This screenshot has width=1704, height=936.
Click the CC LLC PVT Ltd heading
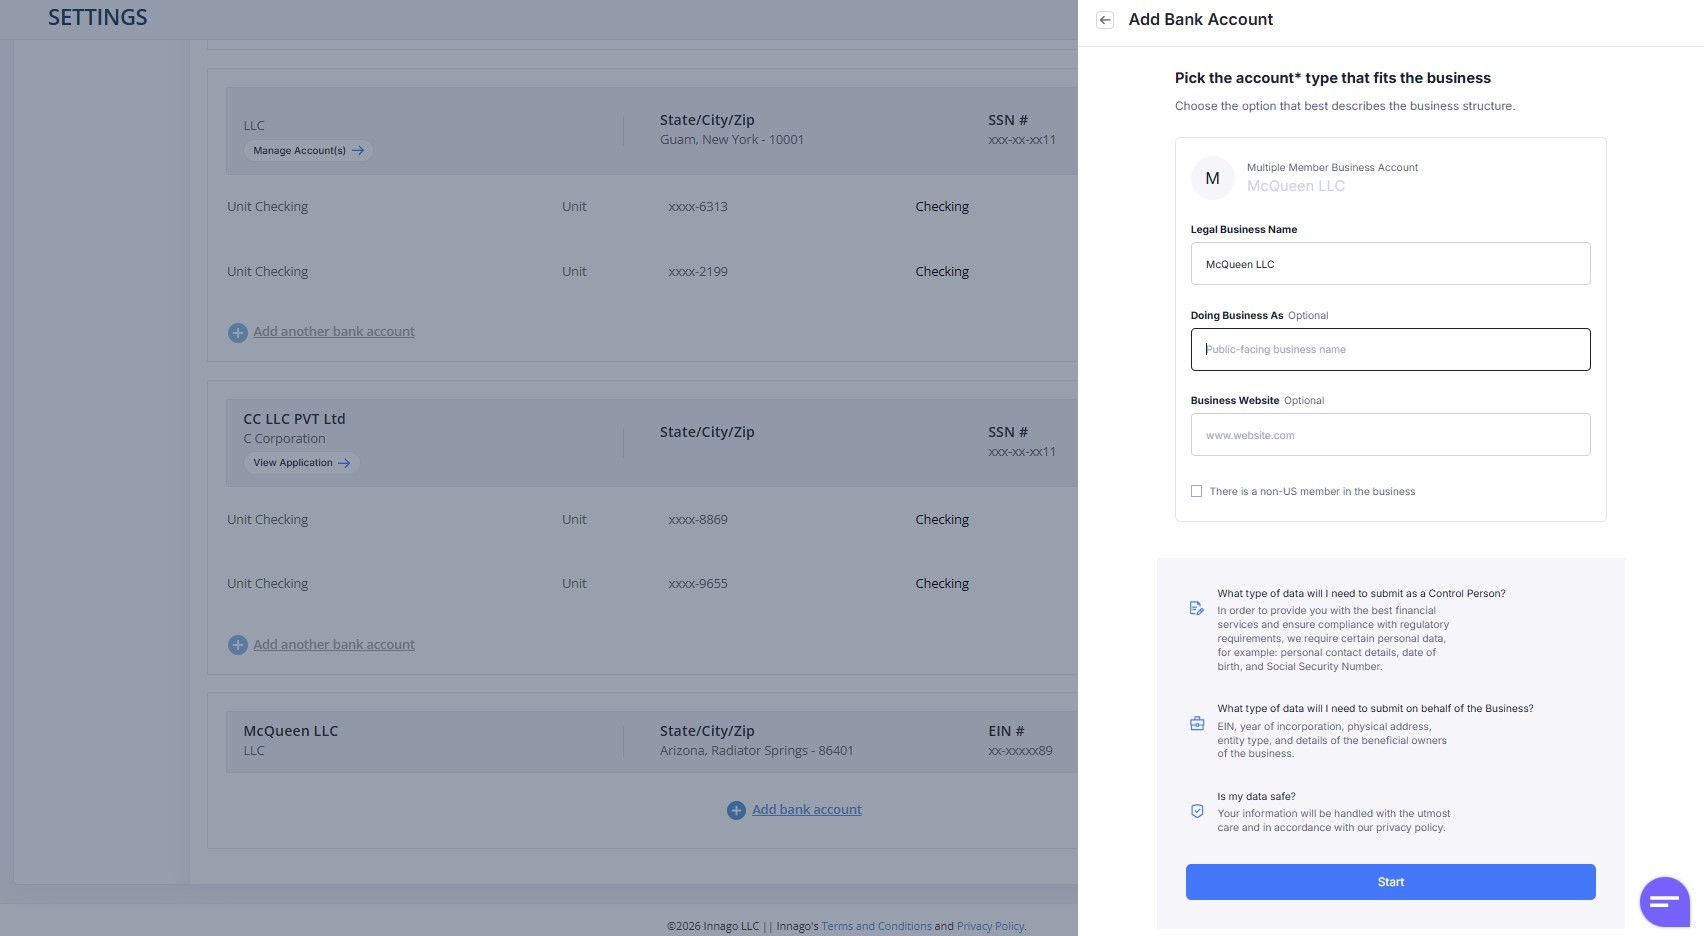(294, 419)
